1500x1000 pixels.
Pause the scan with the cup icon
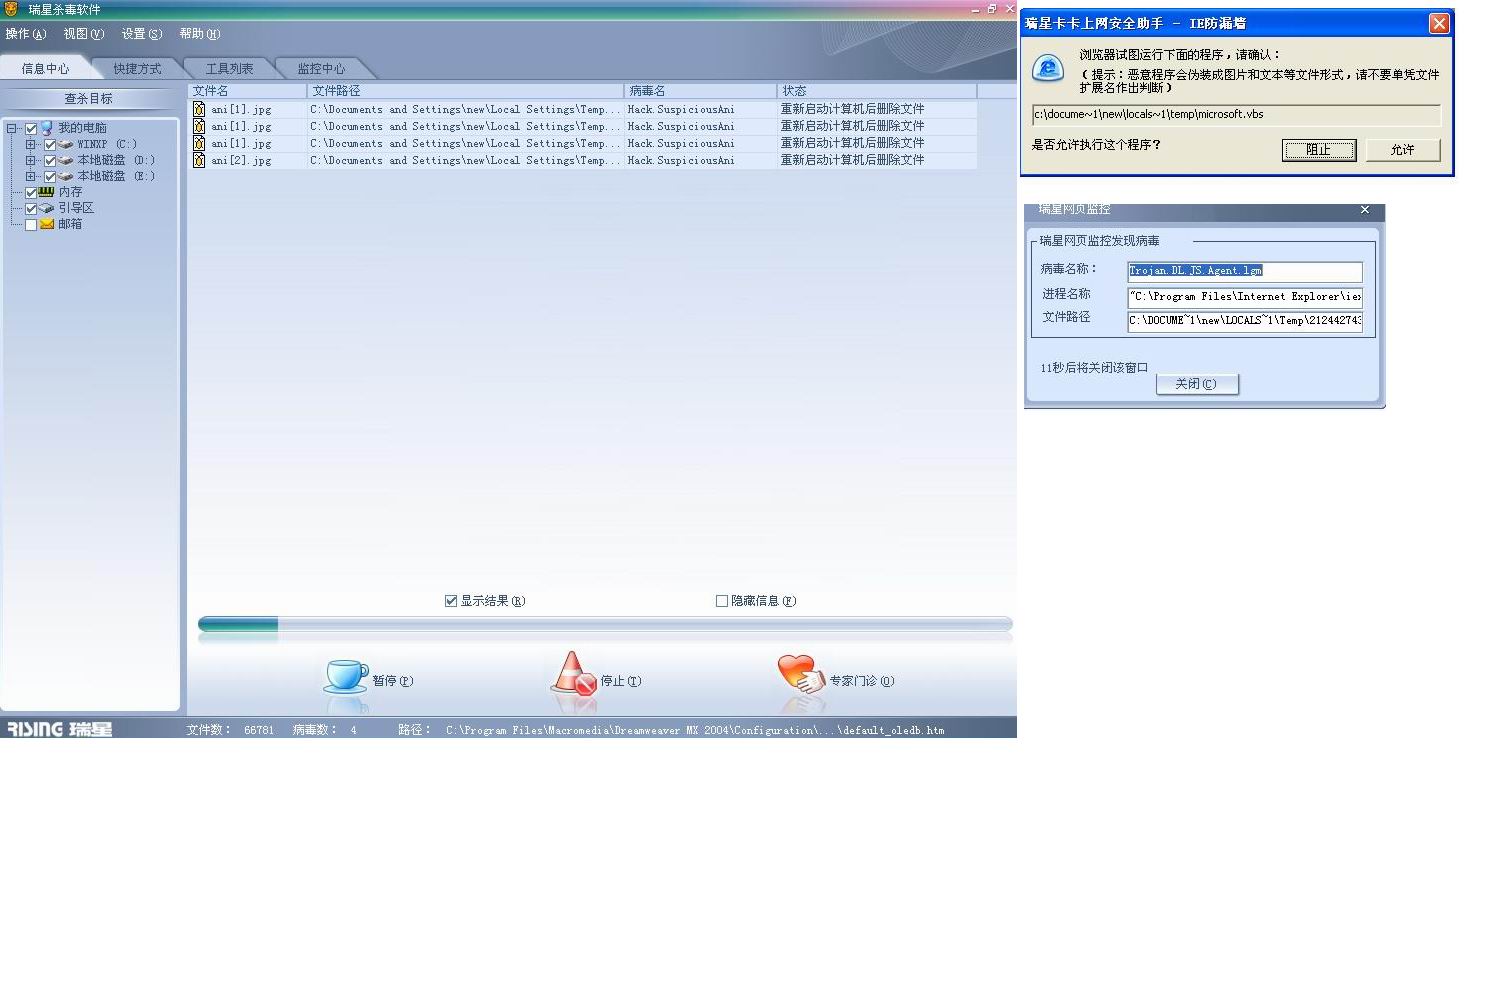click(x=346, y=677)
